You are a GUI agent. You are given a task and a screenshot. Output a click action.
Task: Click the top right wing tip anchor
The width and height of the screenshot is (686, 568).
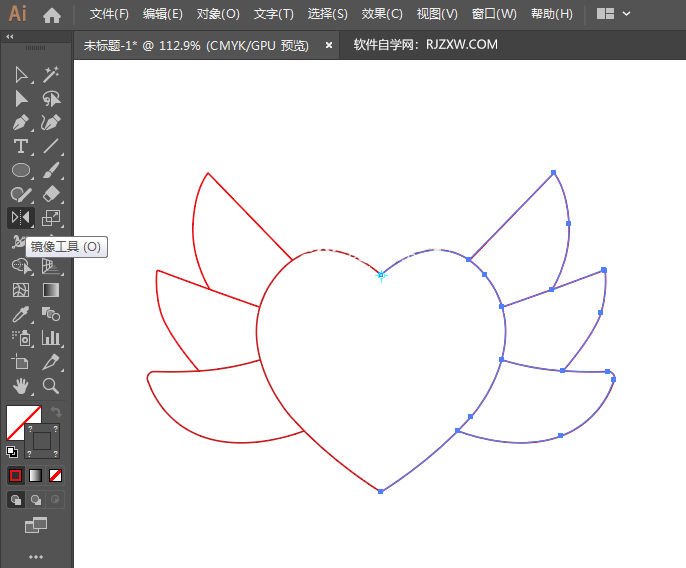[x=553, y=173]
